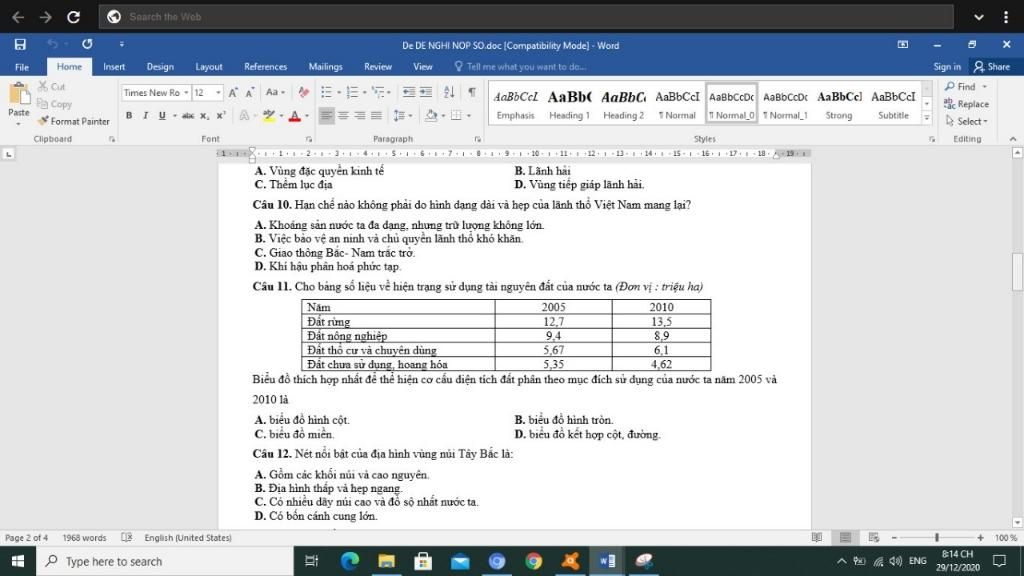The width and height of the screenshot is (1024, 576).
Task: Open Select dropdown in Editing group
Action: pyautogui.click(x=967, y=121)
